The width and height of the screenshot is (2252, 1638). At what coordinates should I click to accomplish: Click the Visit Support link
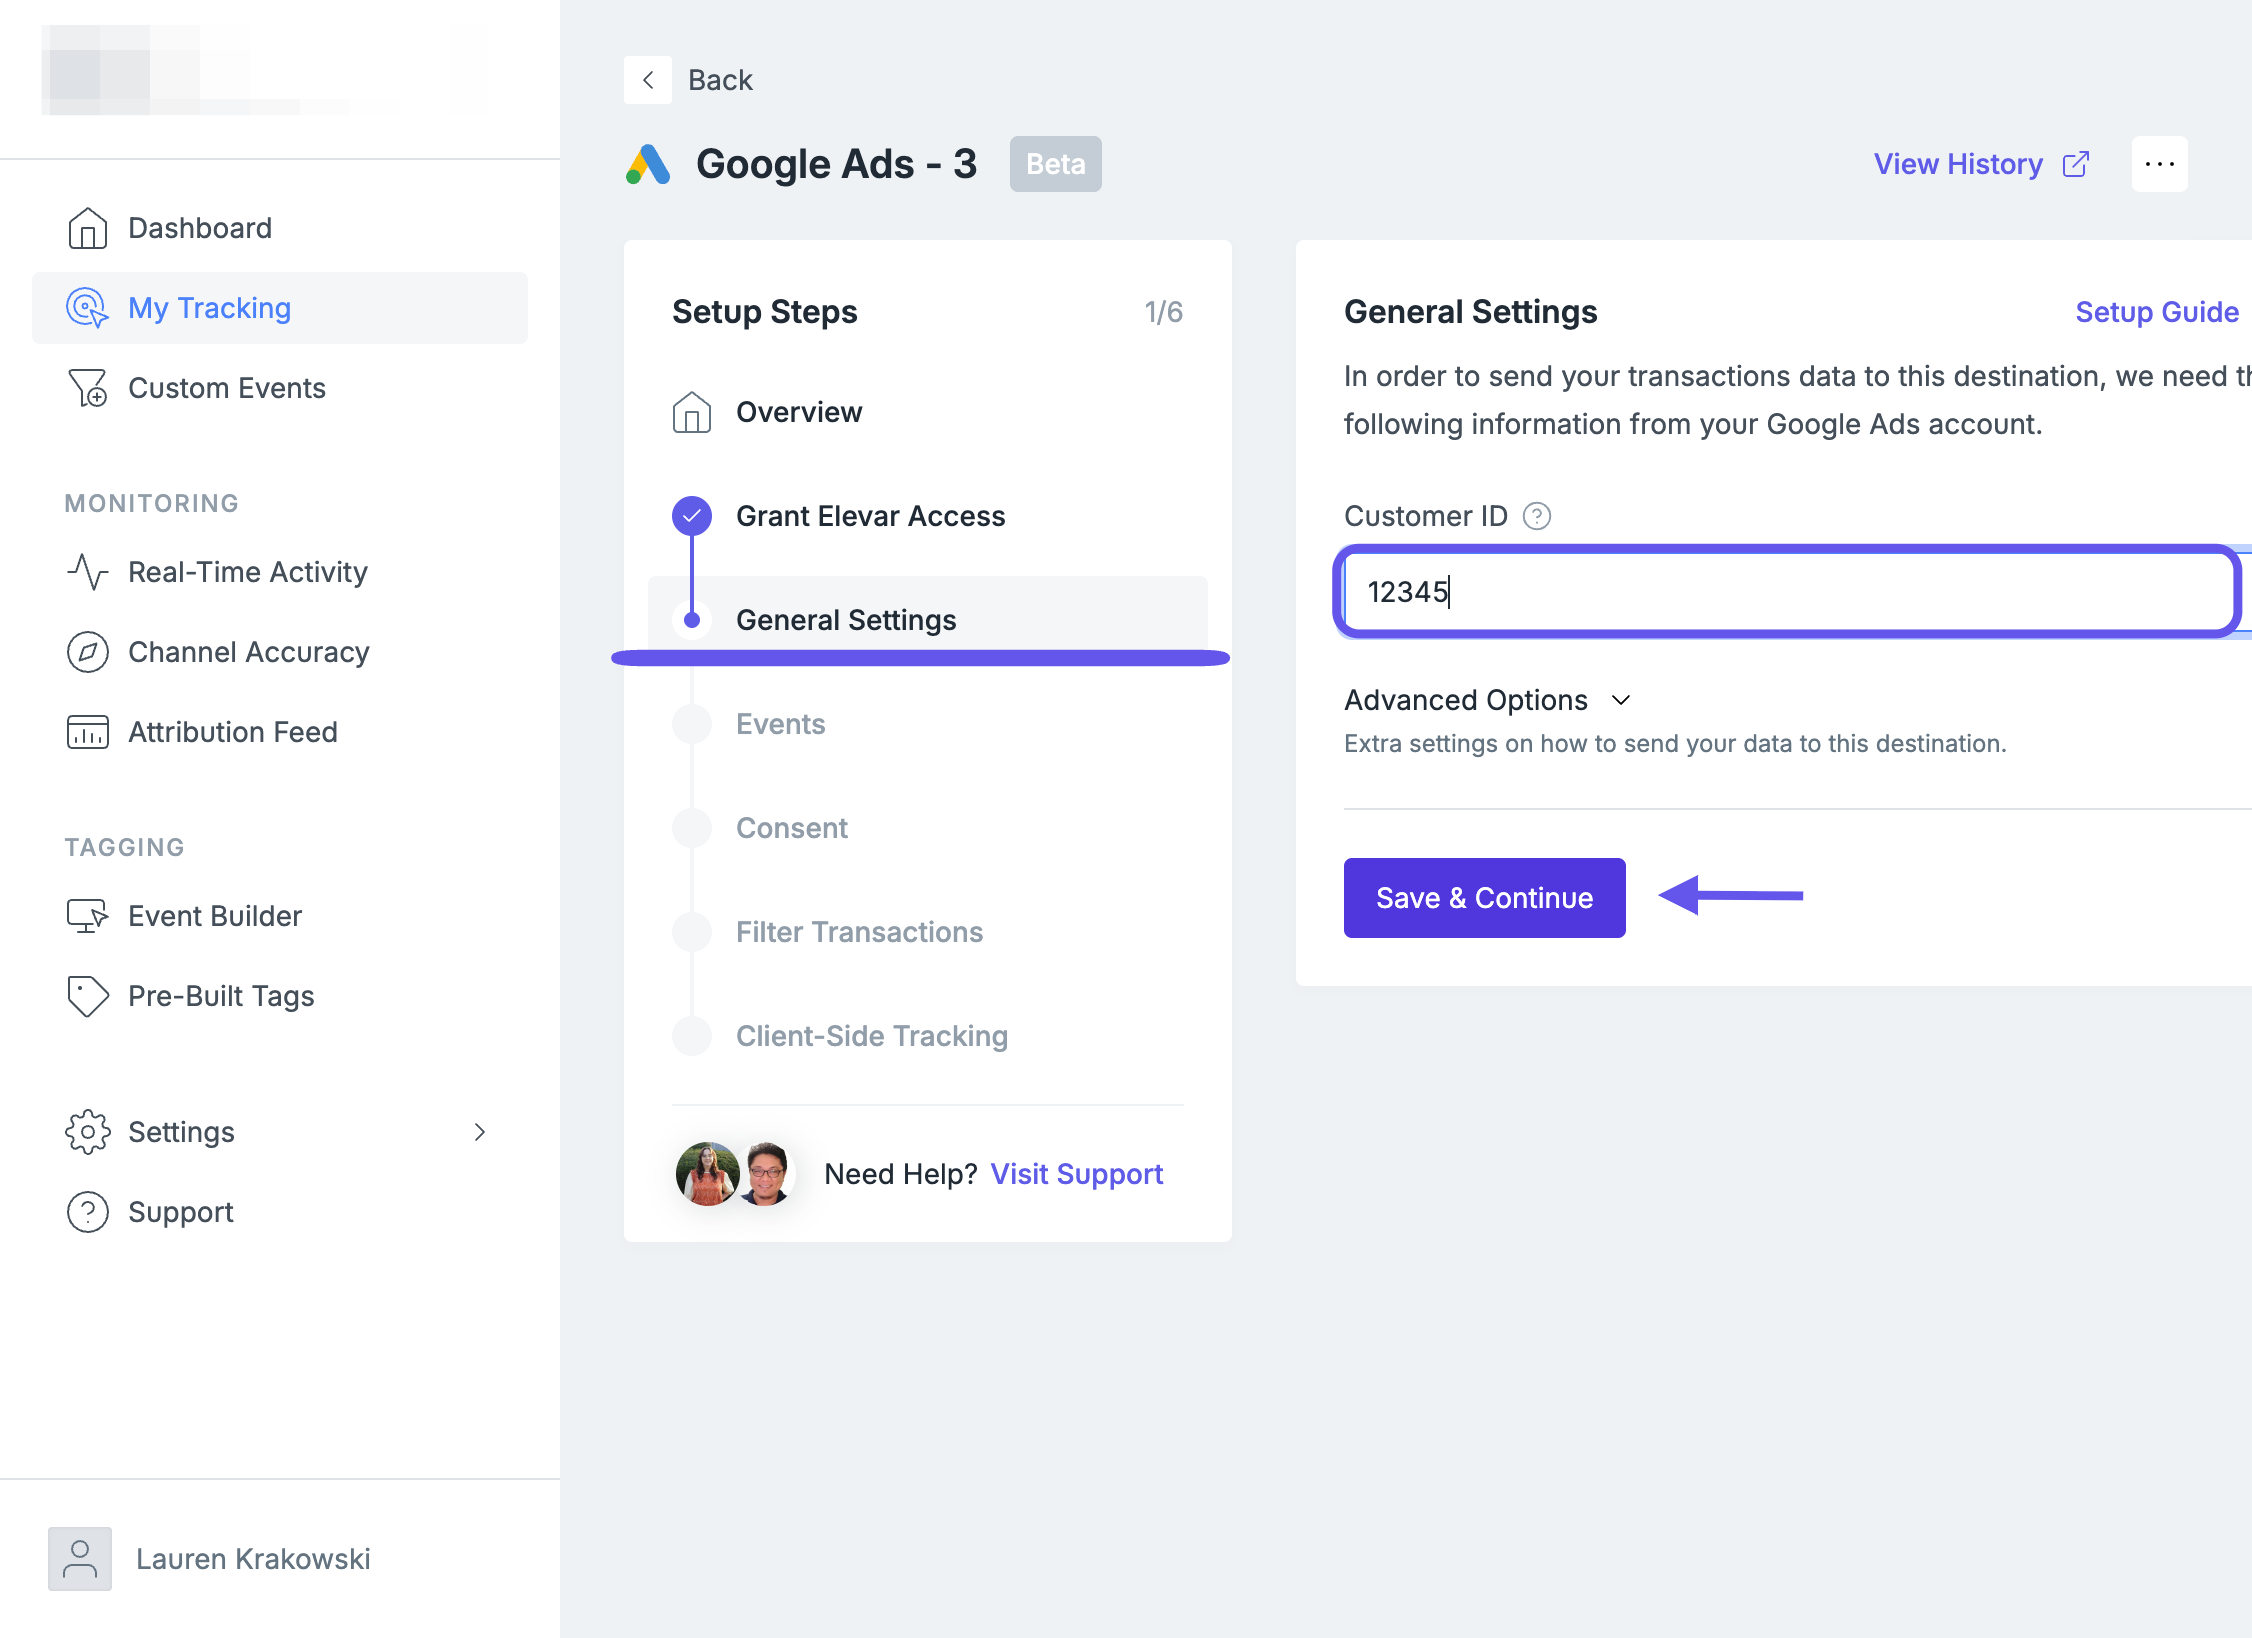(1077, 1174)
